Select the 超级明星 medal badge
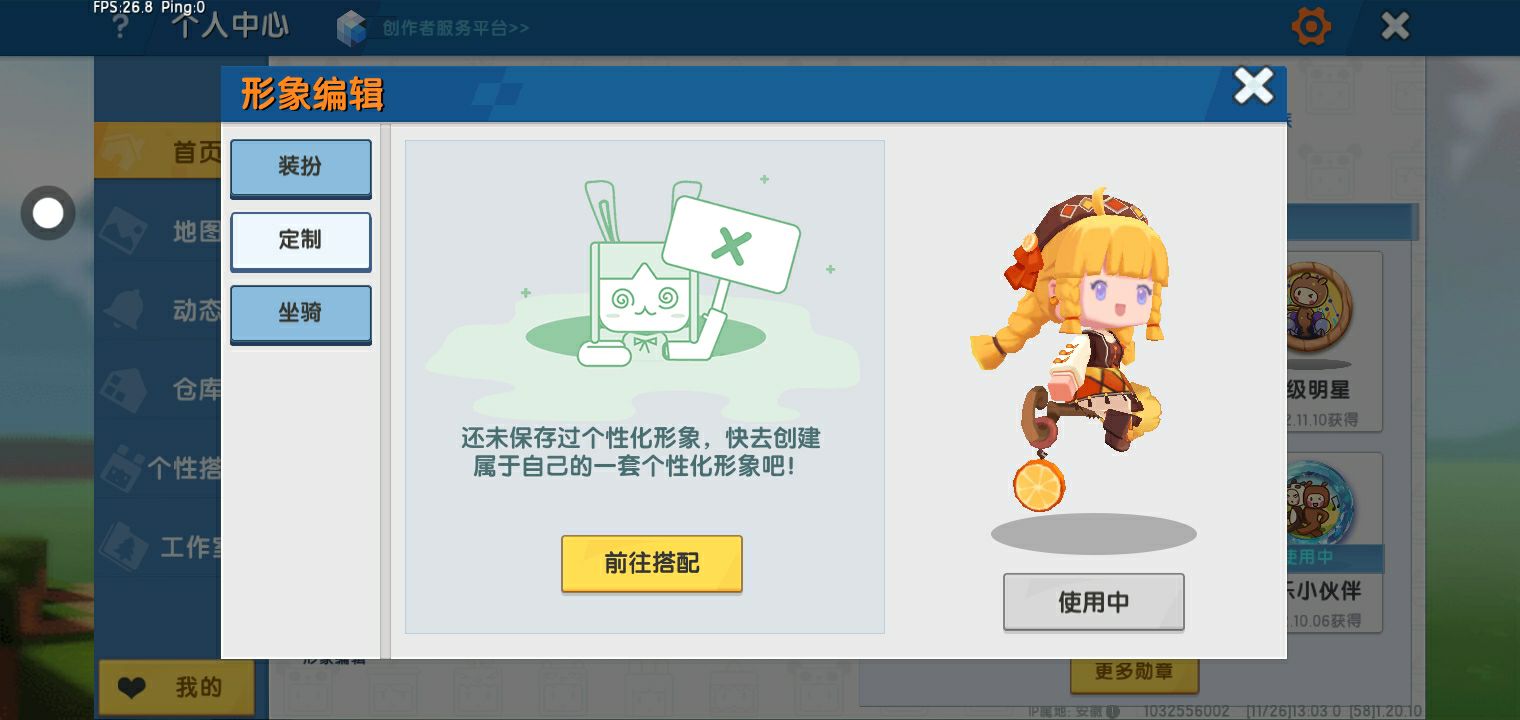 point(1319,308)
